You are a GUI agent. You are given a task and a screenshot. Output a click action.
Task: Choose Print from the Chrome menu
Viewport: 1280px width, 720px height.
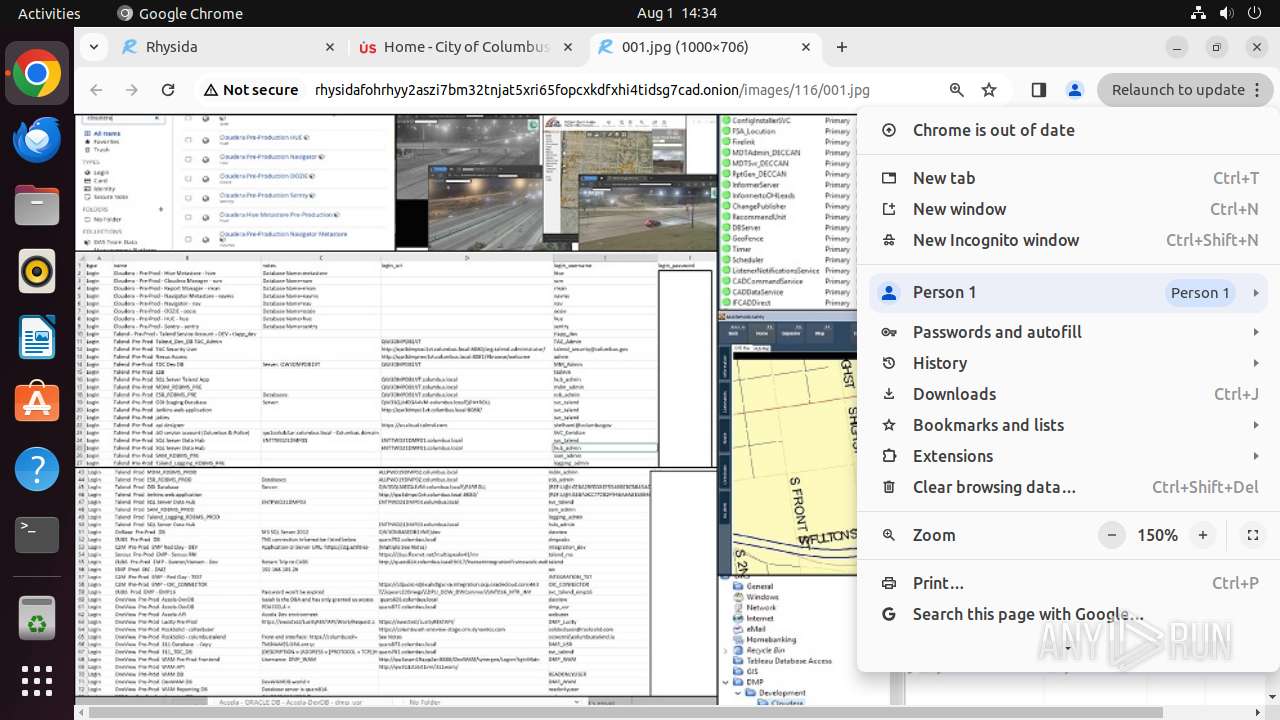point(1068,583)
